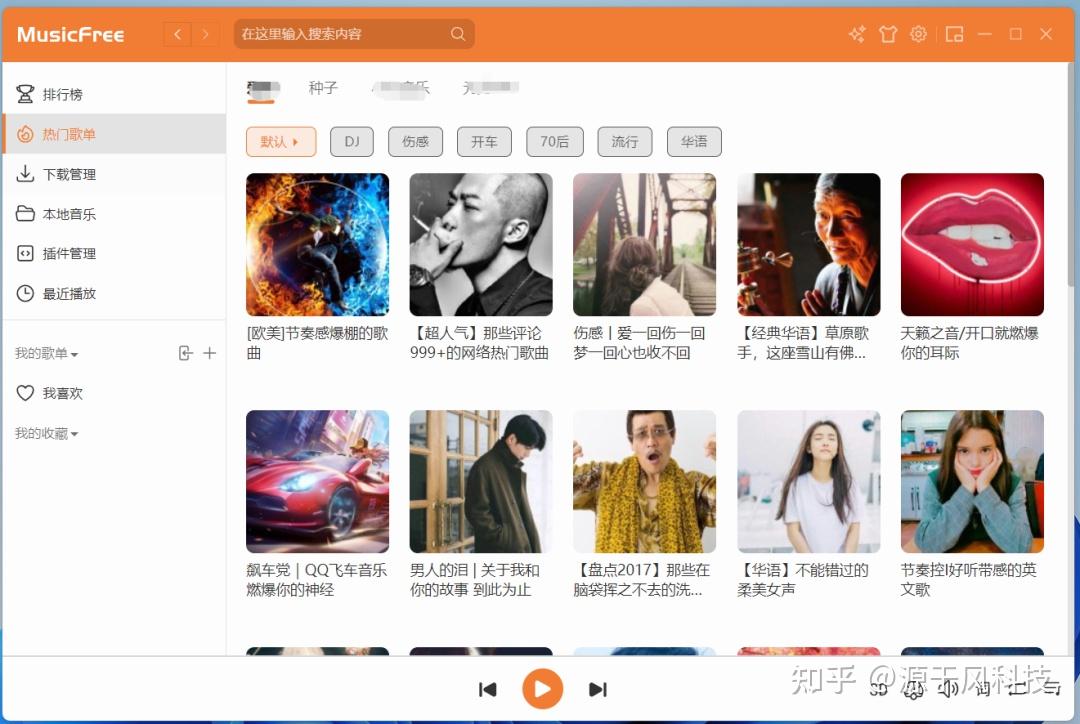Image resolution: width=1080 pixels, height=724 pixels.
Task: Click the sparkle effects icon in titlebar
Action: [857, 33]
